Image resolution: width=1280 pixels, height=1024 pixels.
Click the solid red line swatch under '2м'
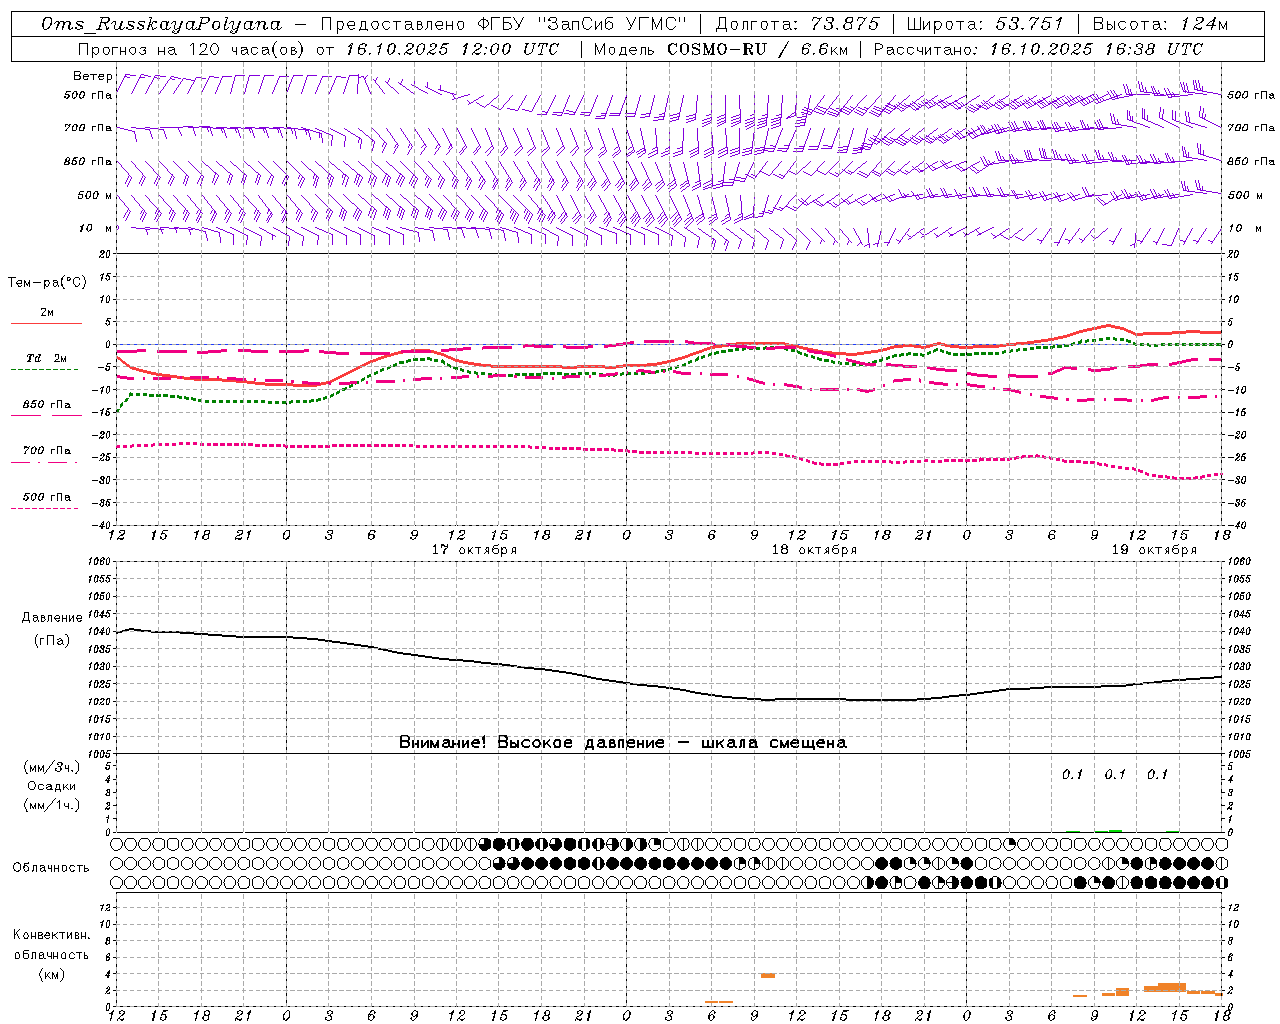46,323
